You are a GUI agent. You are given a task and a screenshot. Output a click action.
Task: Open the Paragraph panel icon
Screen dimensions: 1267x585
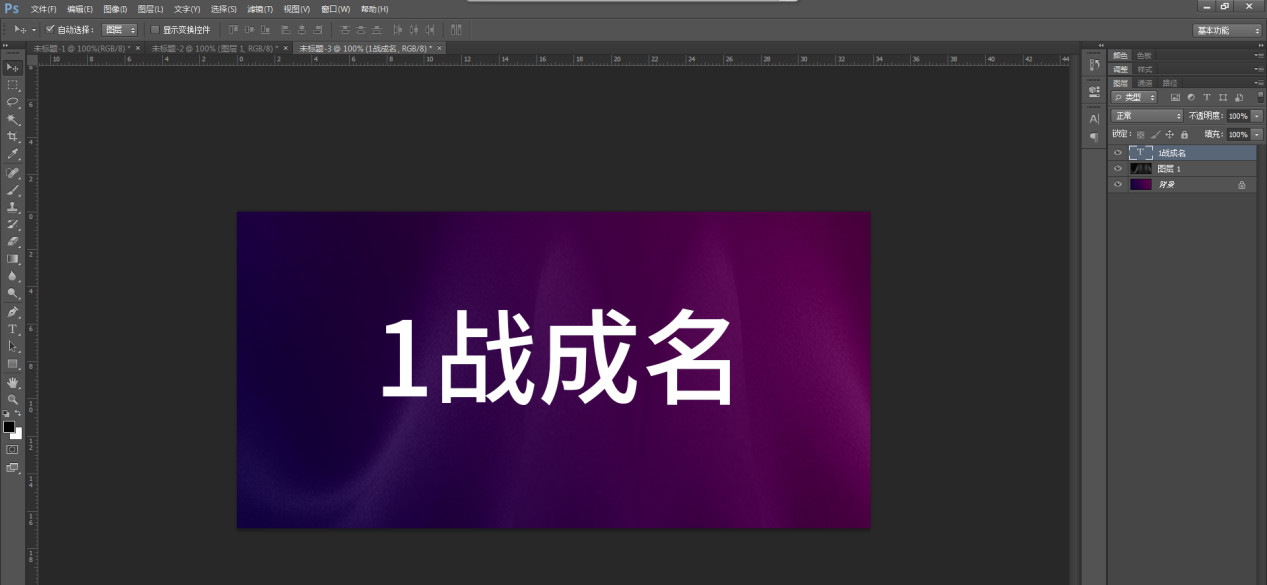(x=1094, y=137)
